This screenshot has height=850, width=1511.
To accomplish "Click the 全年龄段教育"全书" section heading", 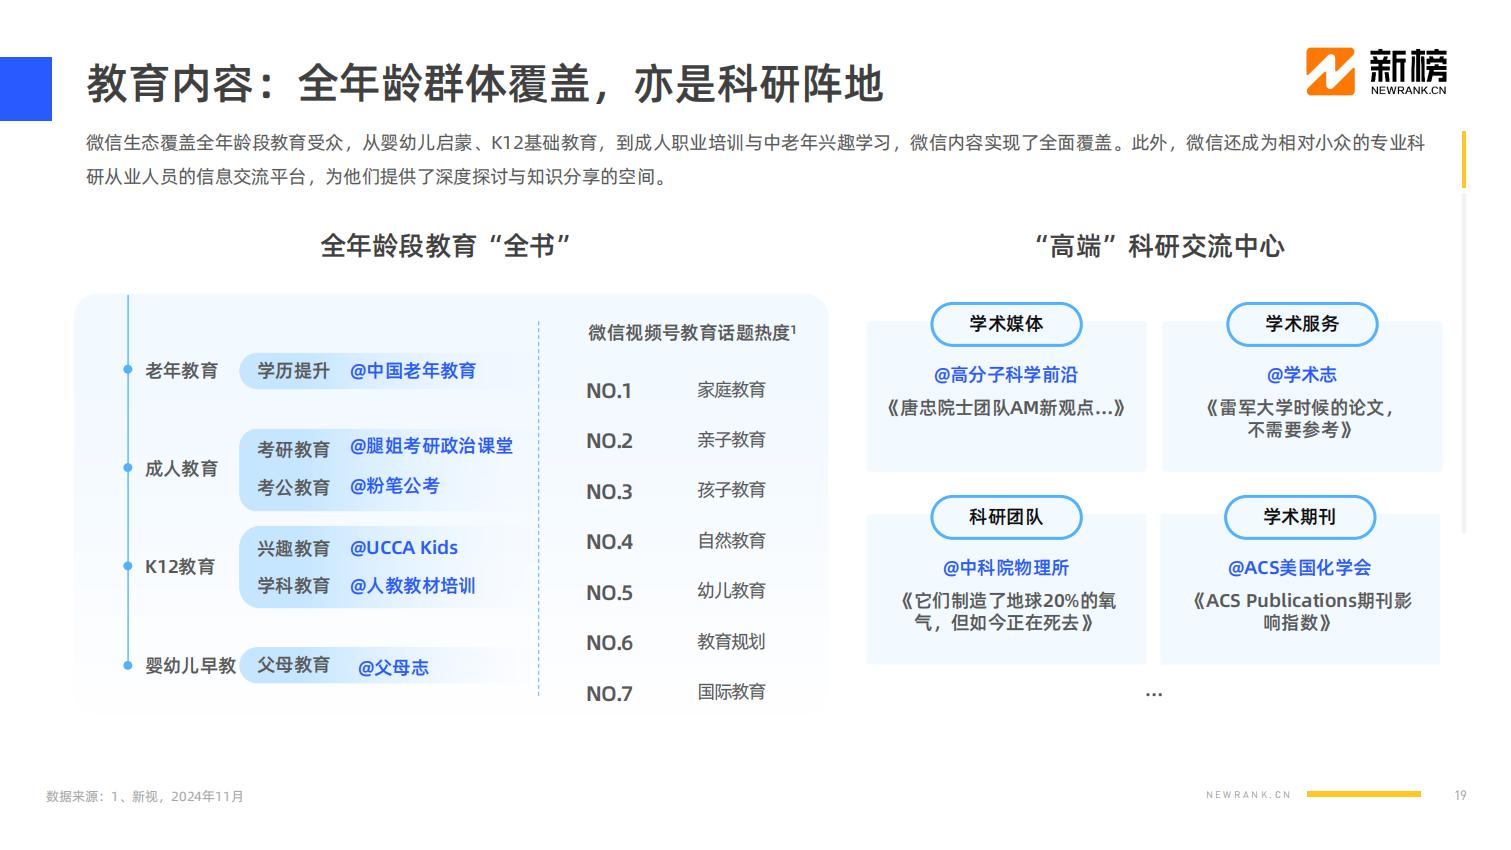I will click(445, 246).
